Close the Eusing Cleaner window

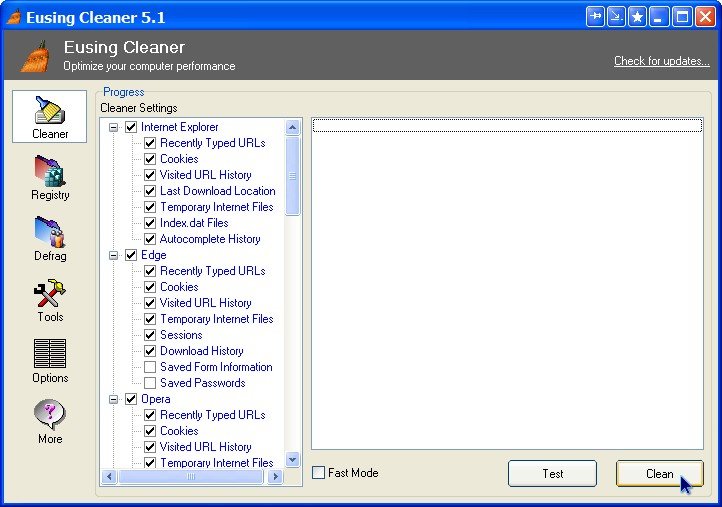[705, 17]
